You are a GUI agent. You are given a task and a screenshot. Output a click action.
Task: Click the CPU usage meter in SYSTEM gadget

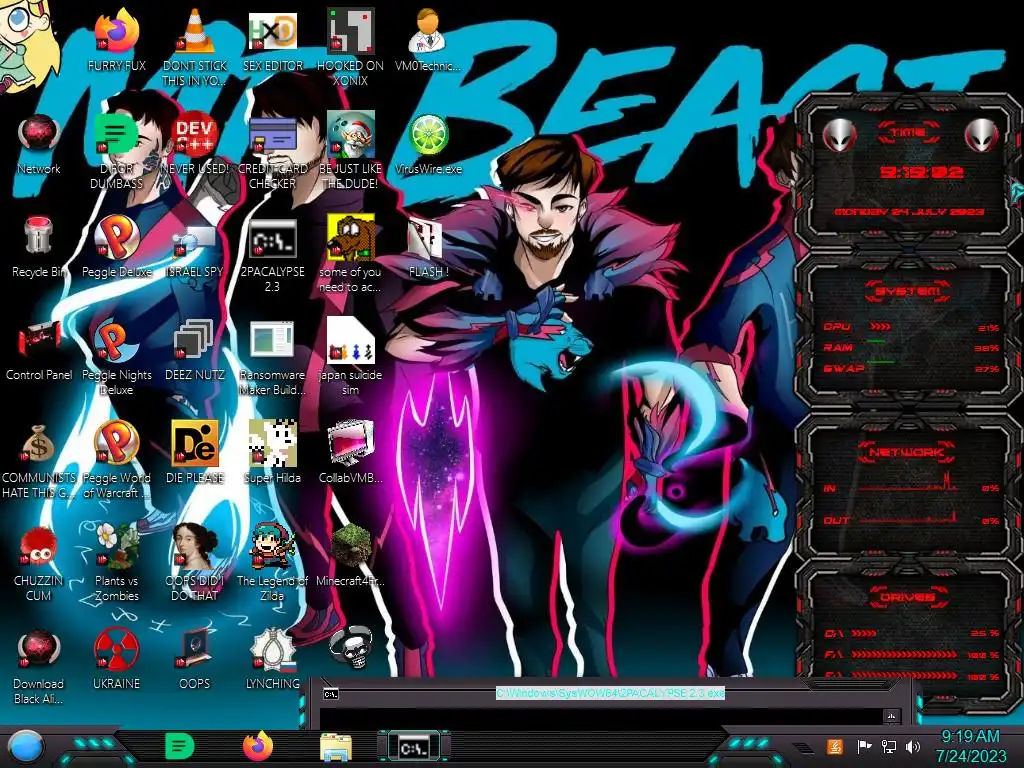912,327
